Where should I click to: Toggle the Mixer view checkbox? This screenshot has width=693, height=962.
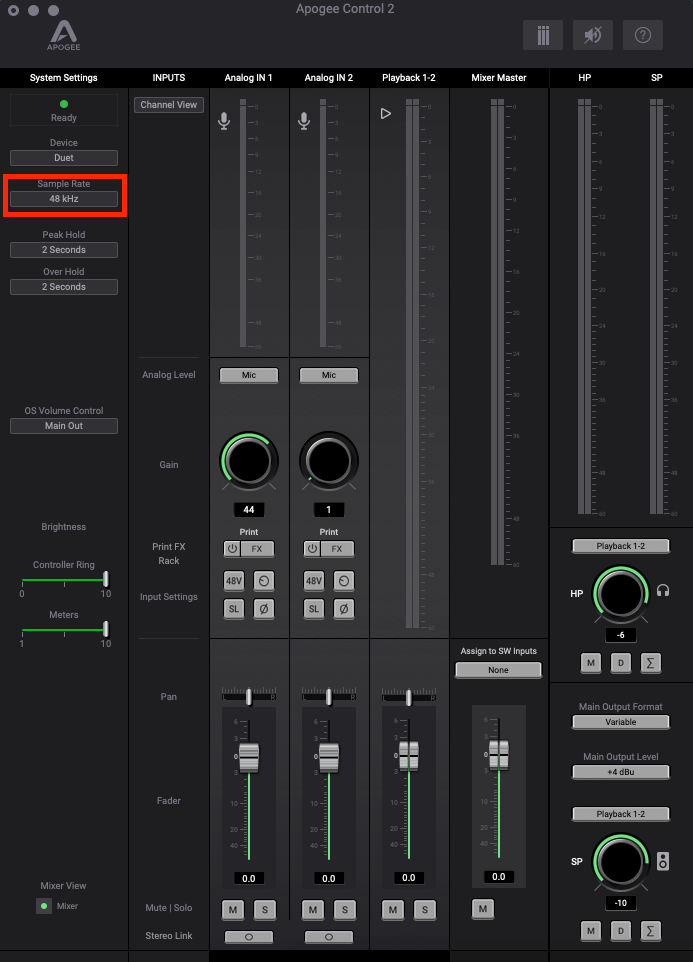pyautogui.click(x=44, y=906)
